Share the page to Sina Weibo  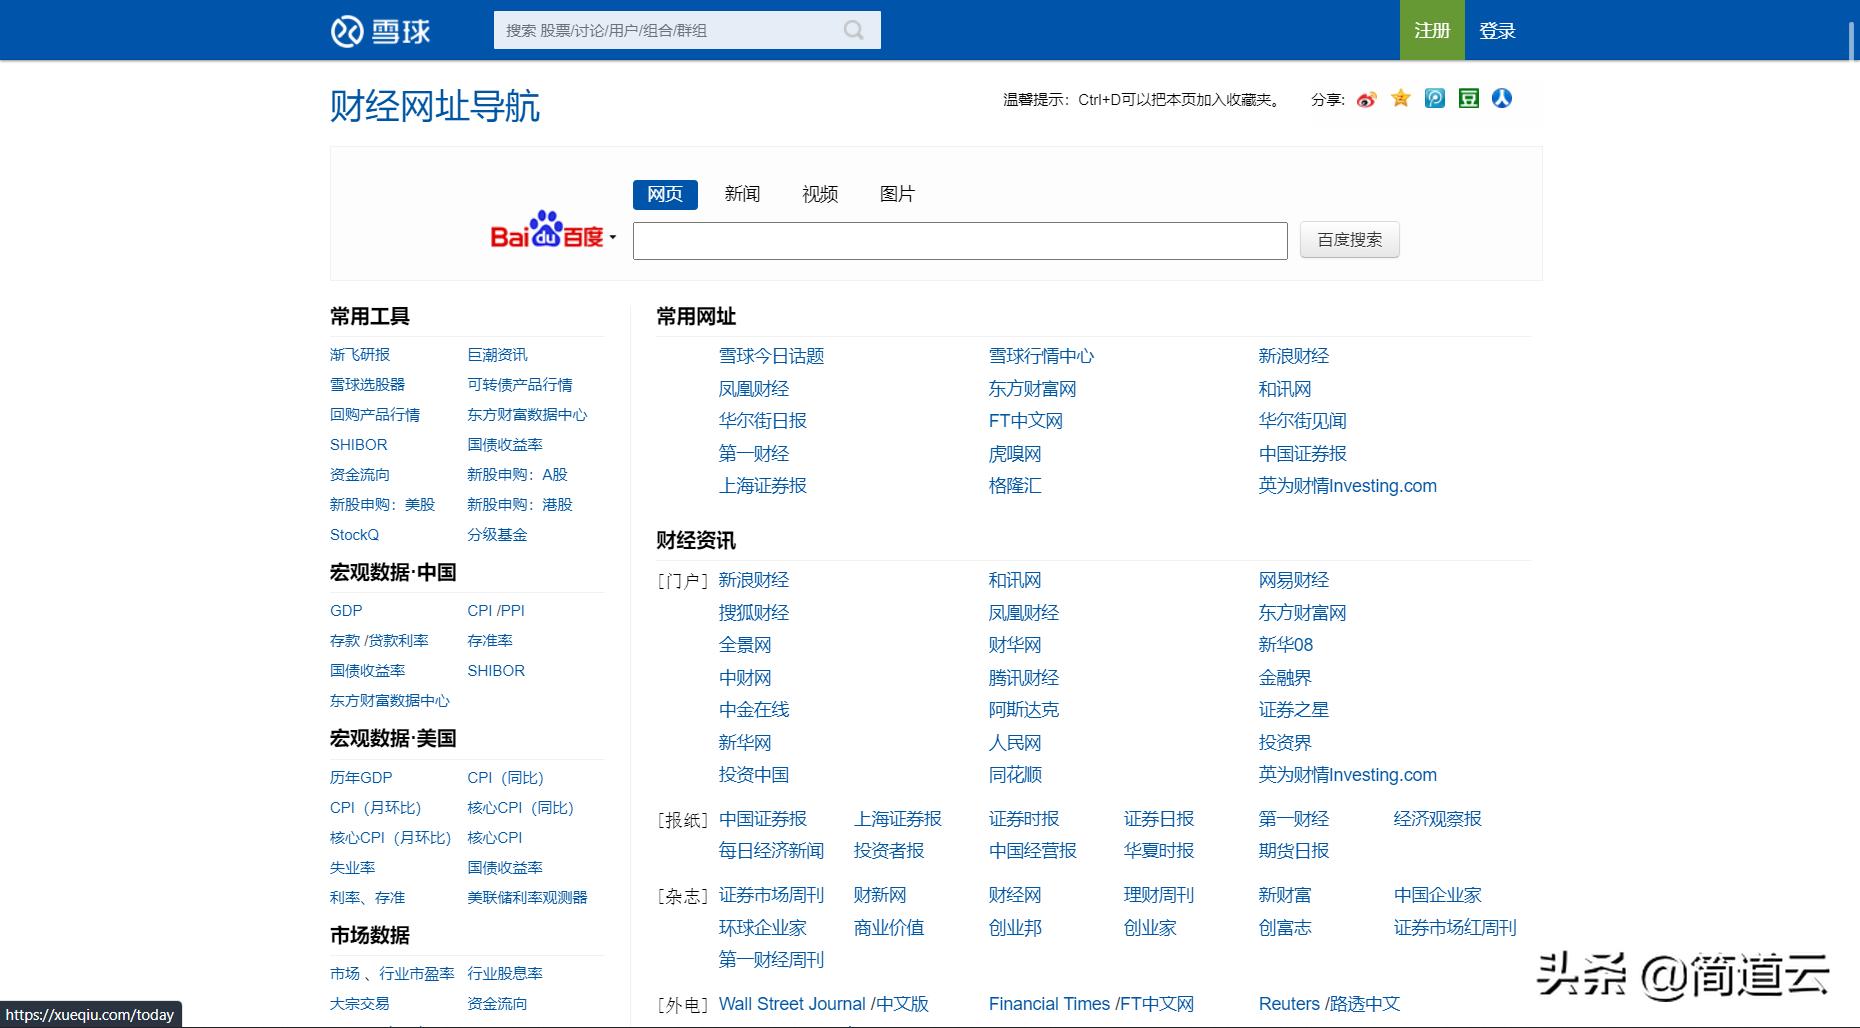click(x=1366, y=98)
